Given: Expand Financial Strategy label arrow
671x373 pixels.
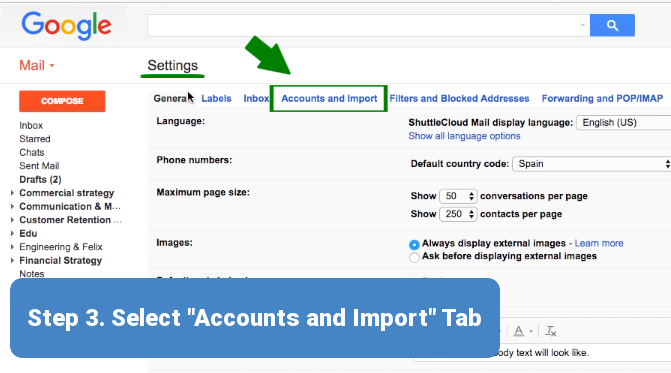Looking at the screenshot, I should [x=12, y=261].
